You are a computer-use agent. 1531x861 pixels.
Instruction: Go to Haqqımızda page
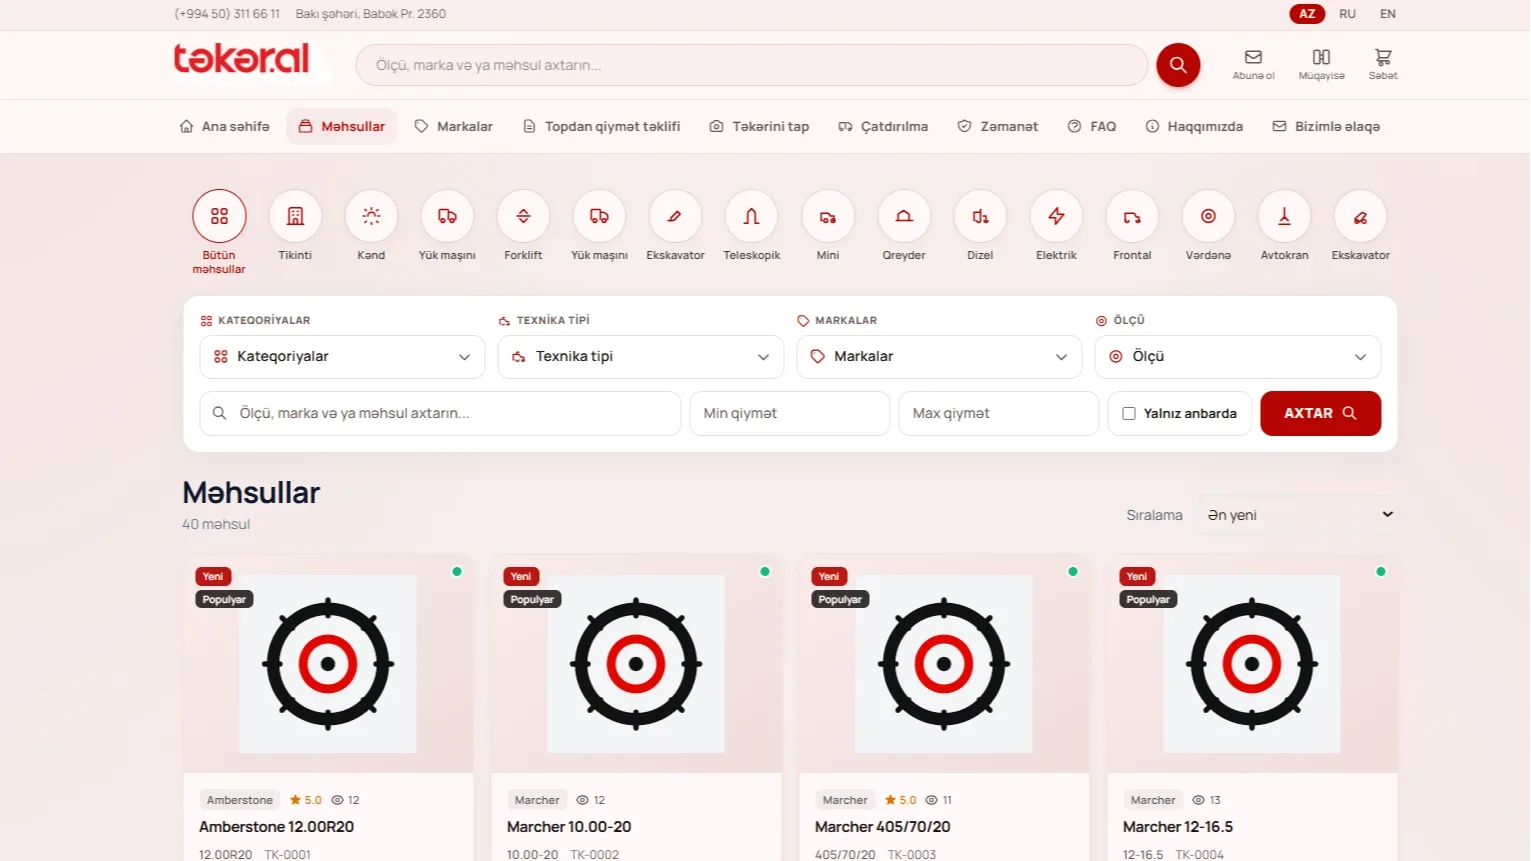1194,127
